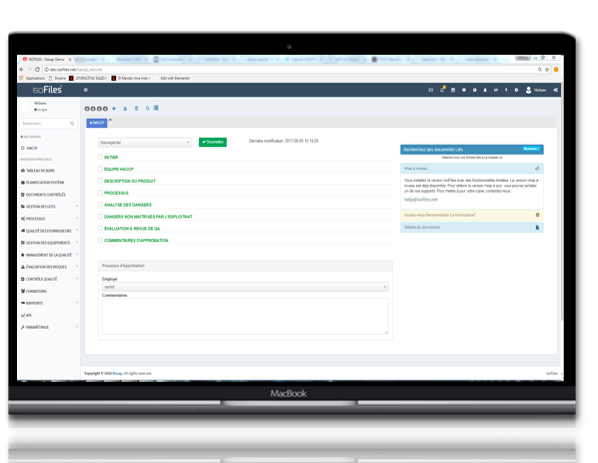Select the blue HACCP tab

pyautogui.click(x=96, y=123)
